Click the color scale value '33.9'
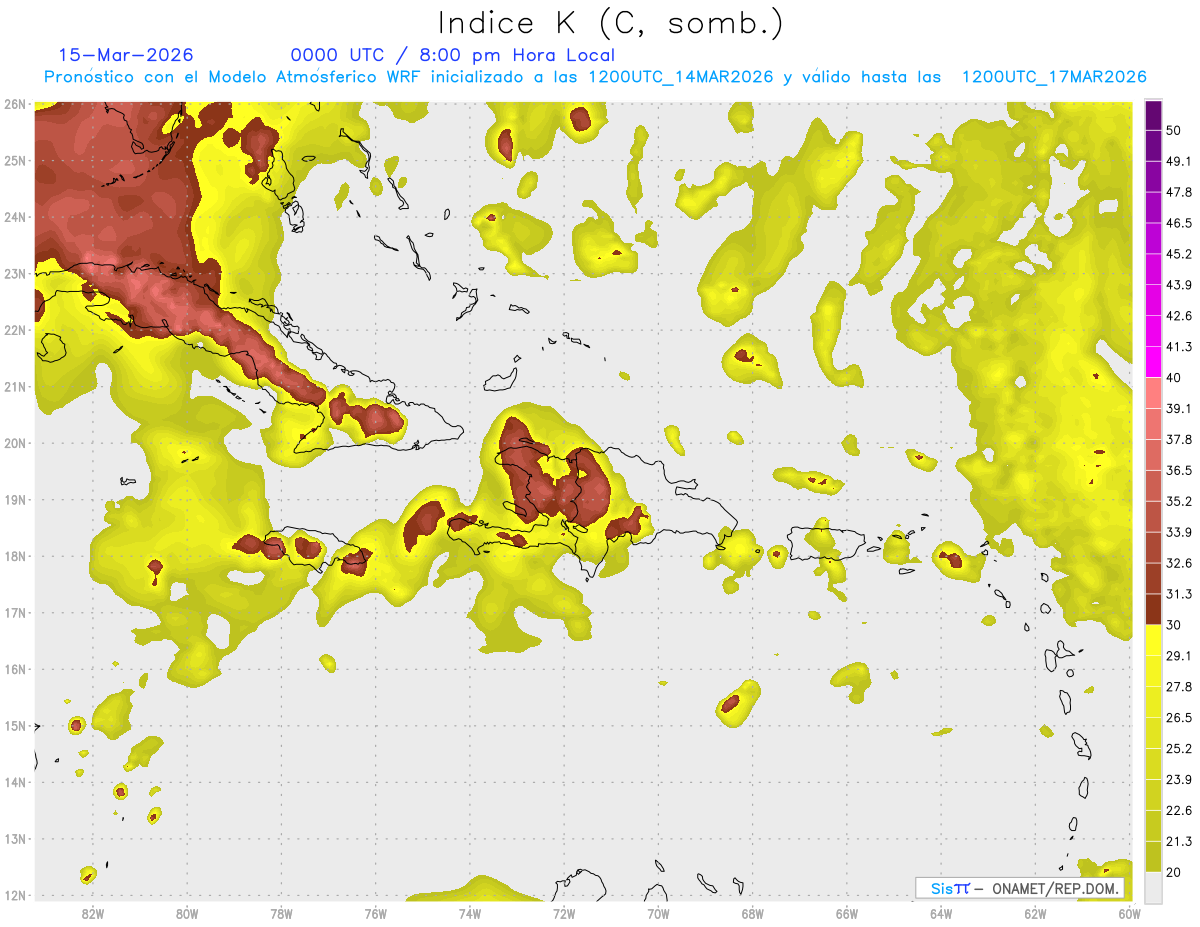This screenshot has width=1200, height=927. pyautogui.click(x=1178, y=532)
